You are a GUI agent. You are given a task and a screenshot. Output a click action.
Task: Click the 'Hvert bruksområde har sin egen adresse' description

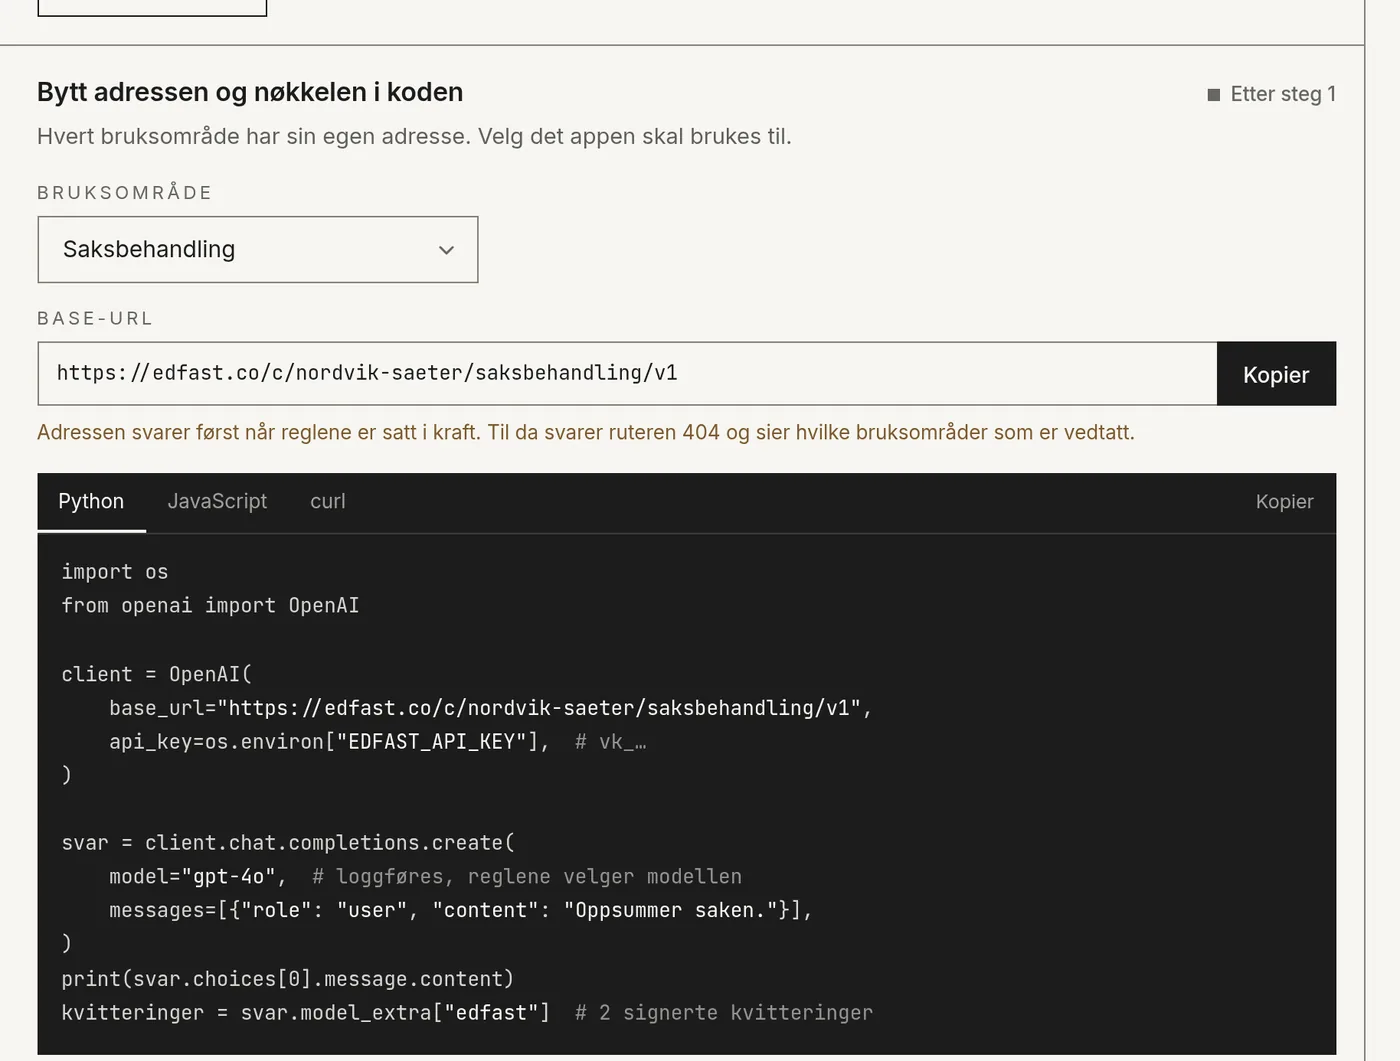[414, 137]
